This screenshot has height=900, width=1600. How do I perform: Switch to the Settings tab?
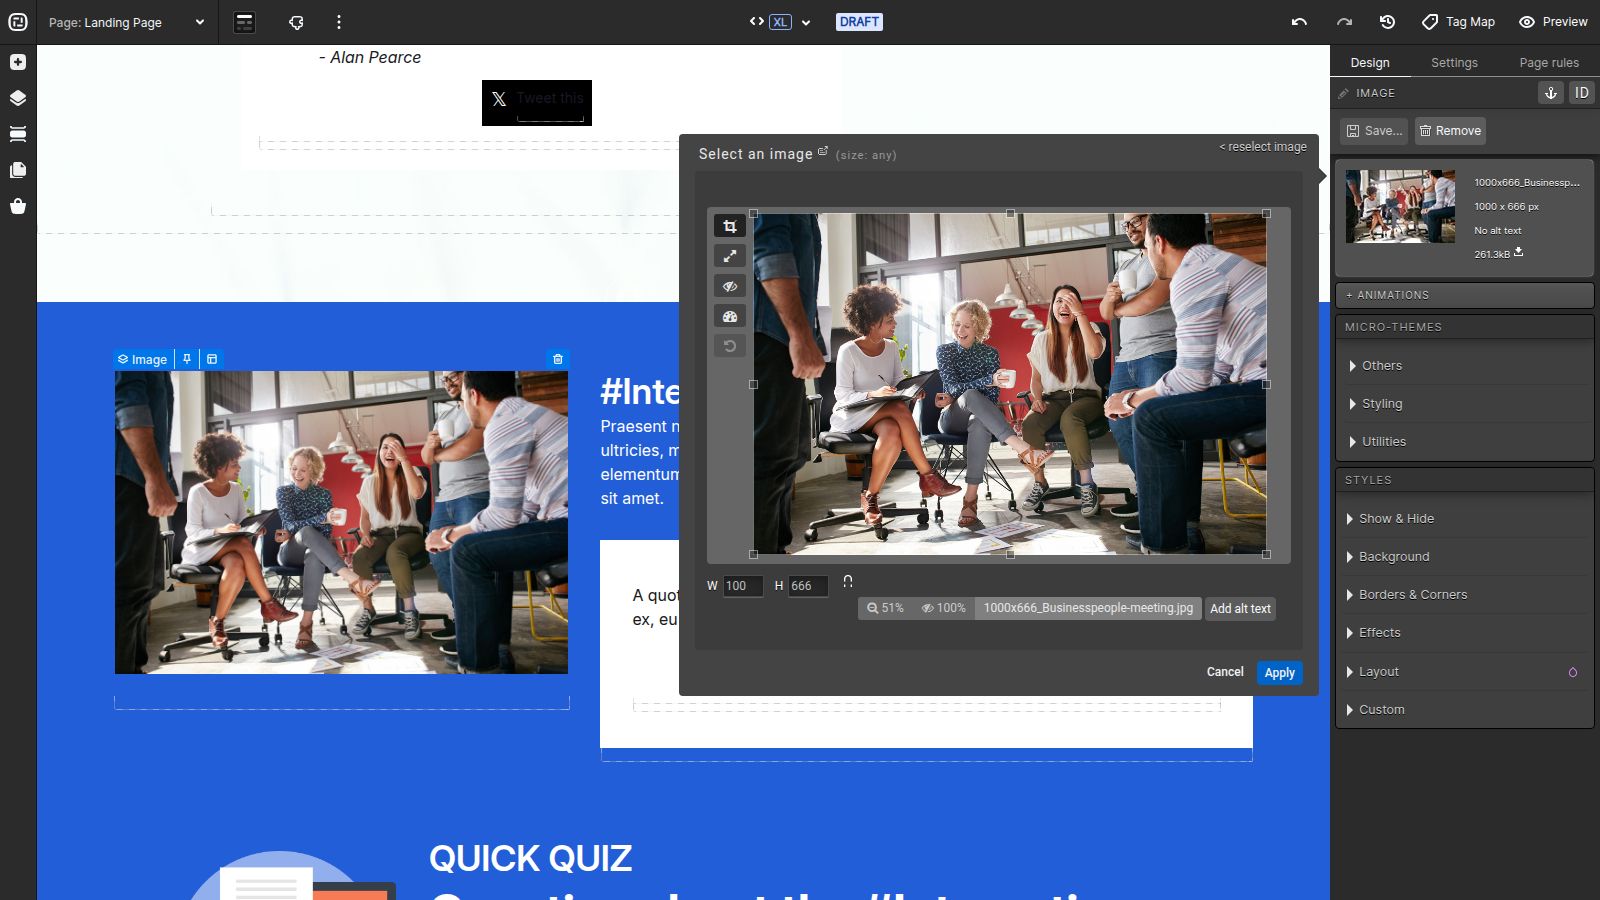[1454, 62]
